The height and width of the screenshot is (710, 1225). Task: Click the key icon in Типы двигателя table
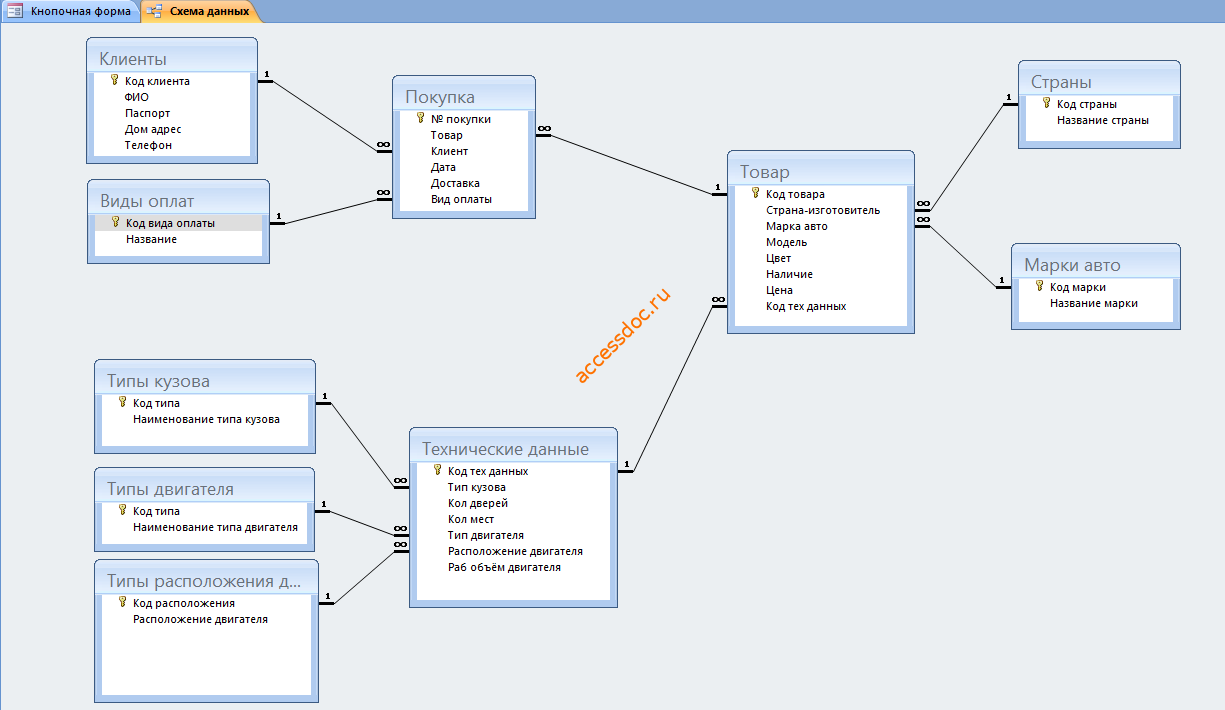pos(123,510)
